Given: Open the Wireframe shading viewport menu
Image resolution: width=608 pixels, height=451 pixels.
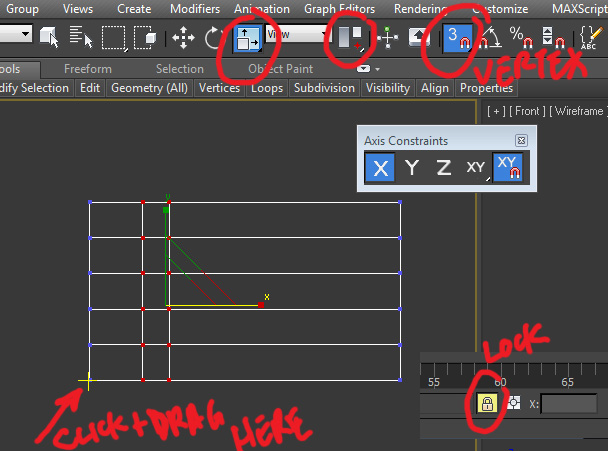Looking at the screenshot, I should [x=579, y=111].
